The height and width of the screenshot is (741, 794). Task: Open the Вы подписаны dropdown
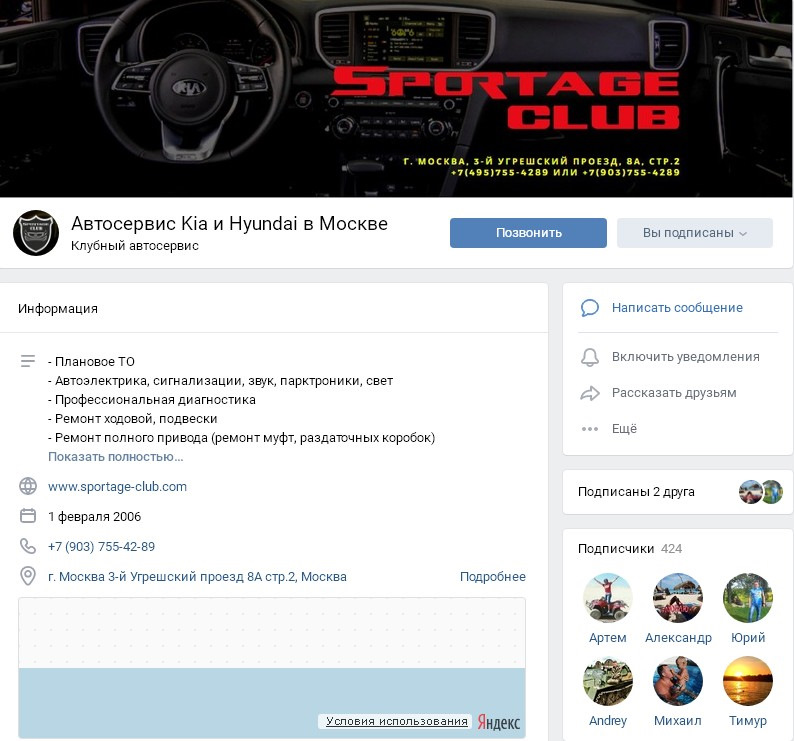[695, 233]
